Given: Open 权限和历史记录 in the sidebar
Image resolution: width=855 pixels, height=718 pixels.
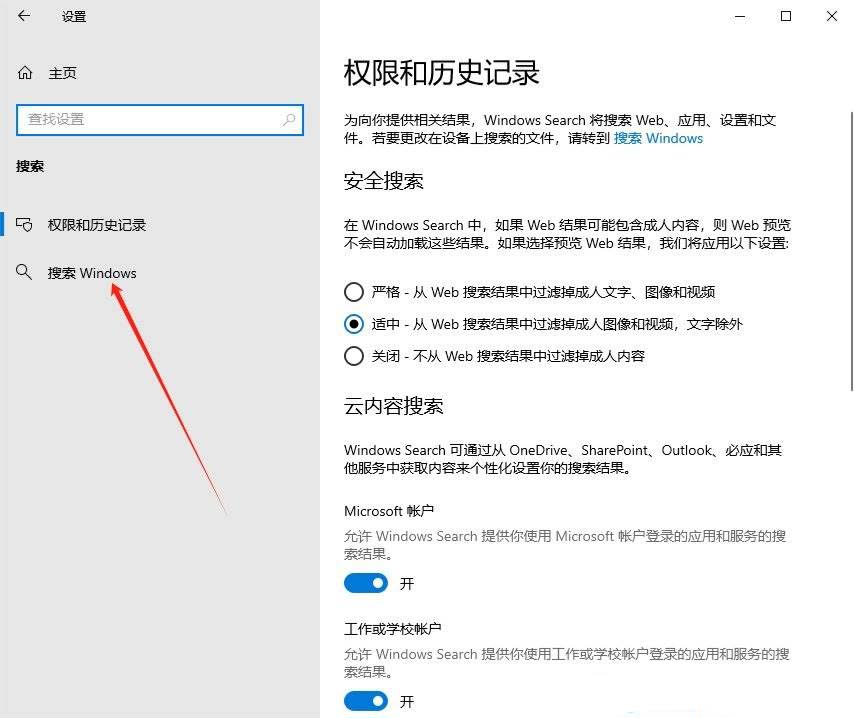Looking at the screenshot, I should 97,225.
